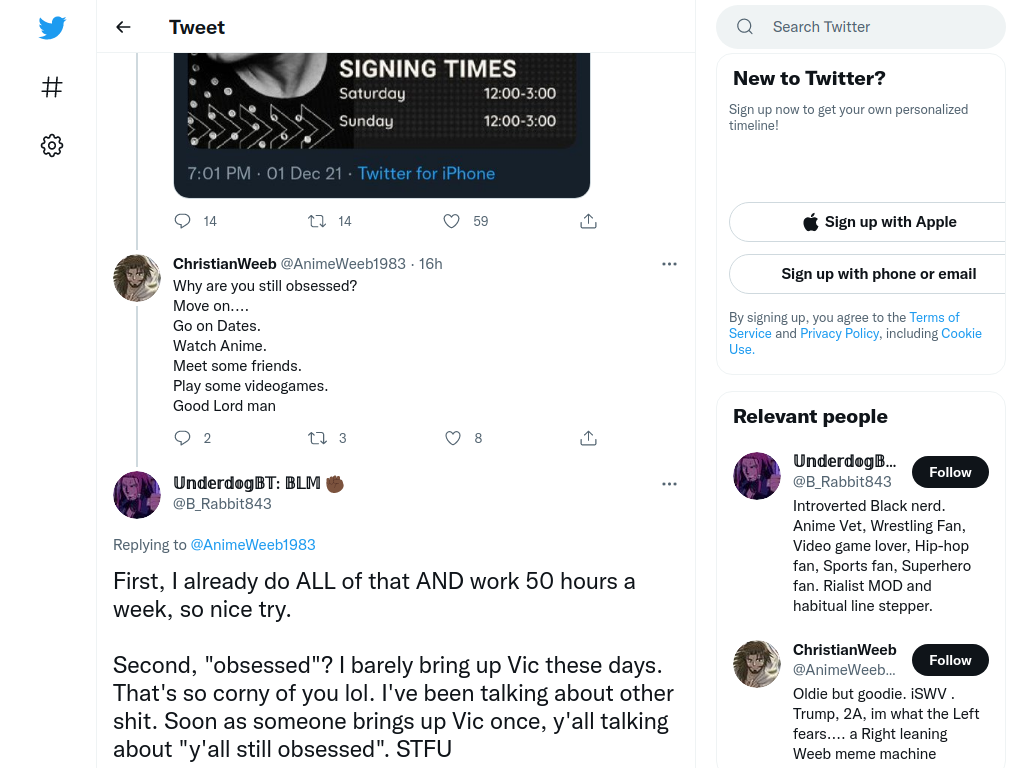Open more options on UnderdogBT's tweet
This screenshot has height=768, width=1024.
(669, 484)
